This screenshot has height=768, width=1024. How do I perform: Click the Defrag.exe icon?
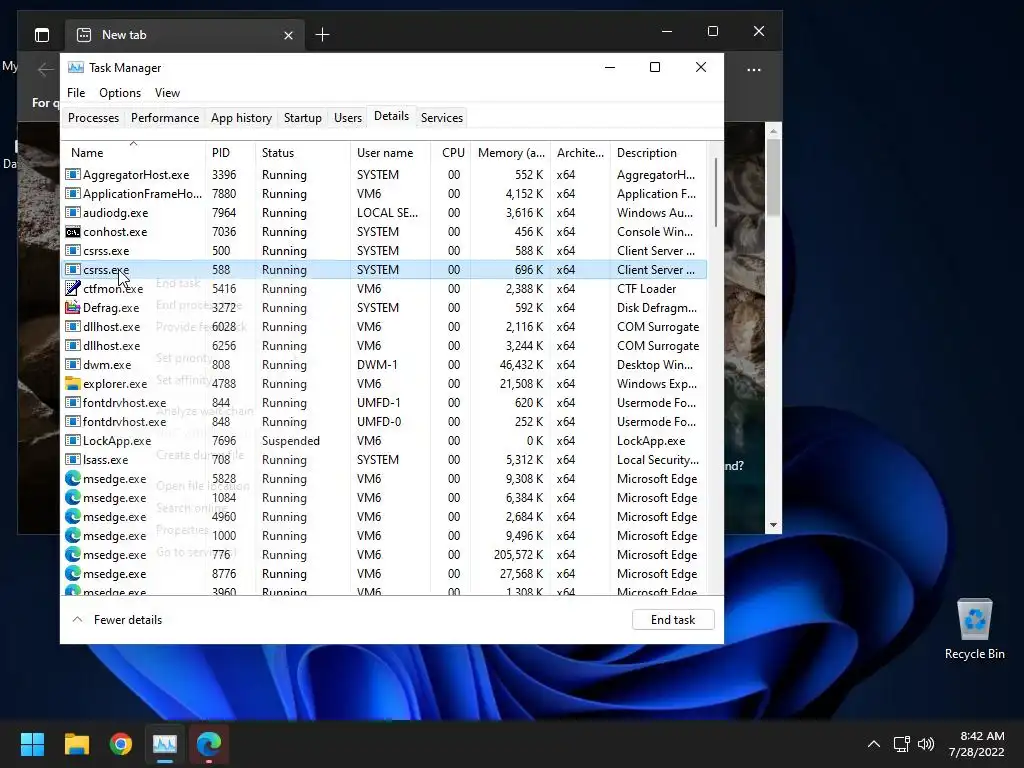point(72,308)
